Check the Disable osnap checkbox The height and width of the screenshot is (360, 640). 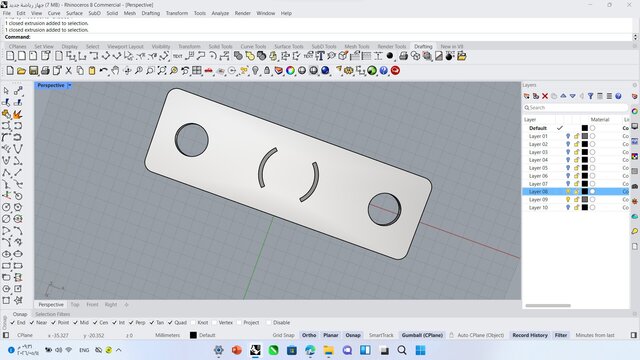(269, 322)
